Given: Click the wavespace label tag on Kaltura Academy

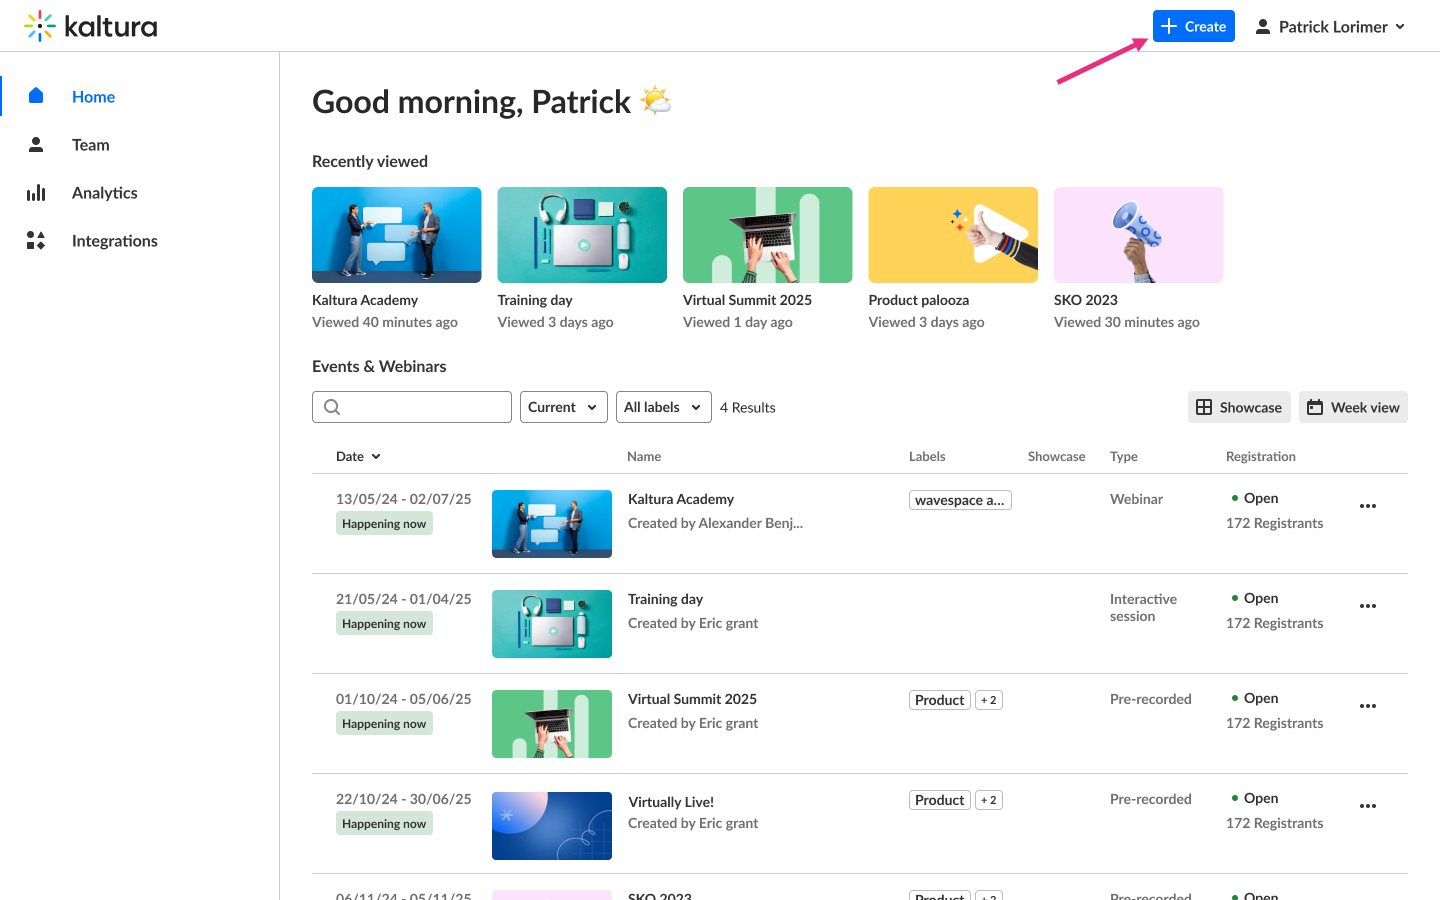Looking at the screenshot, I should pyautogui.click(x=960, y=500).
